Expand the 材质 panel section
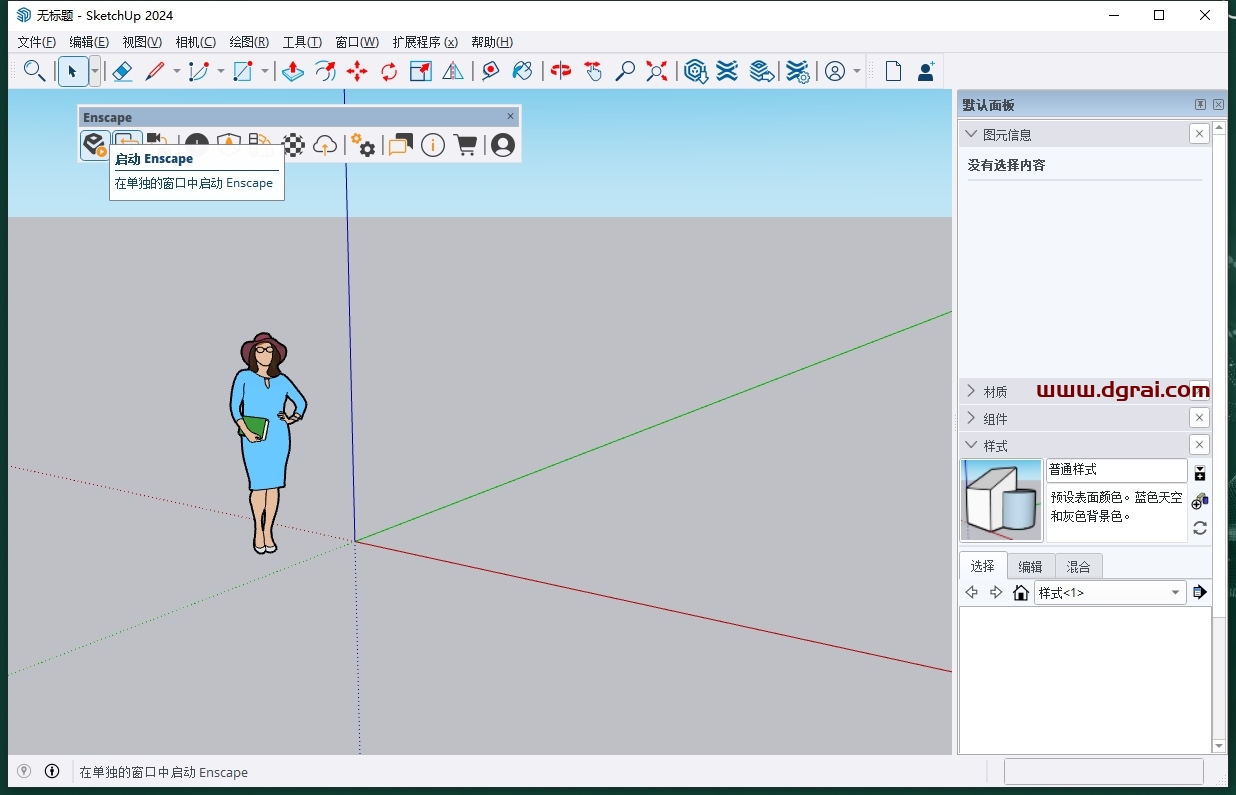 970,391
